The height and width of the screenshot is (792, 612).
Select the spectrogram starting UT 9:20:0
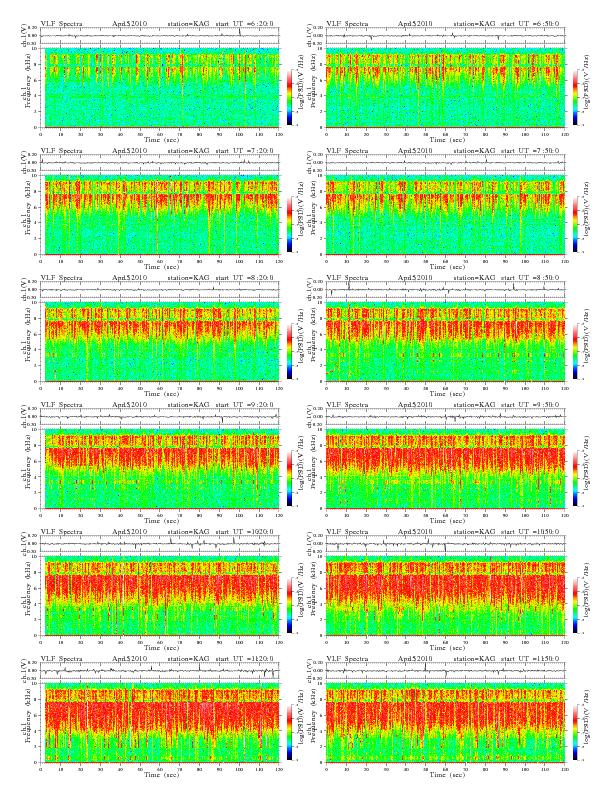pyautogui.click(x=160, y=469)
